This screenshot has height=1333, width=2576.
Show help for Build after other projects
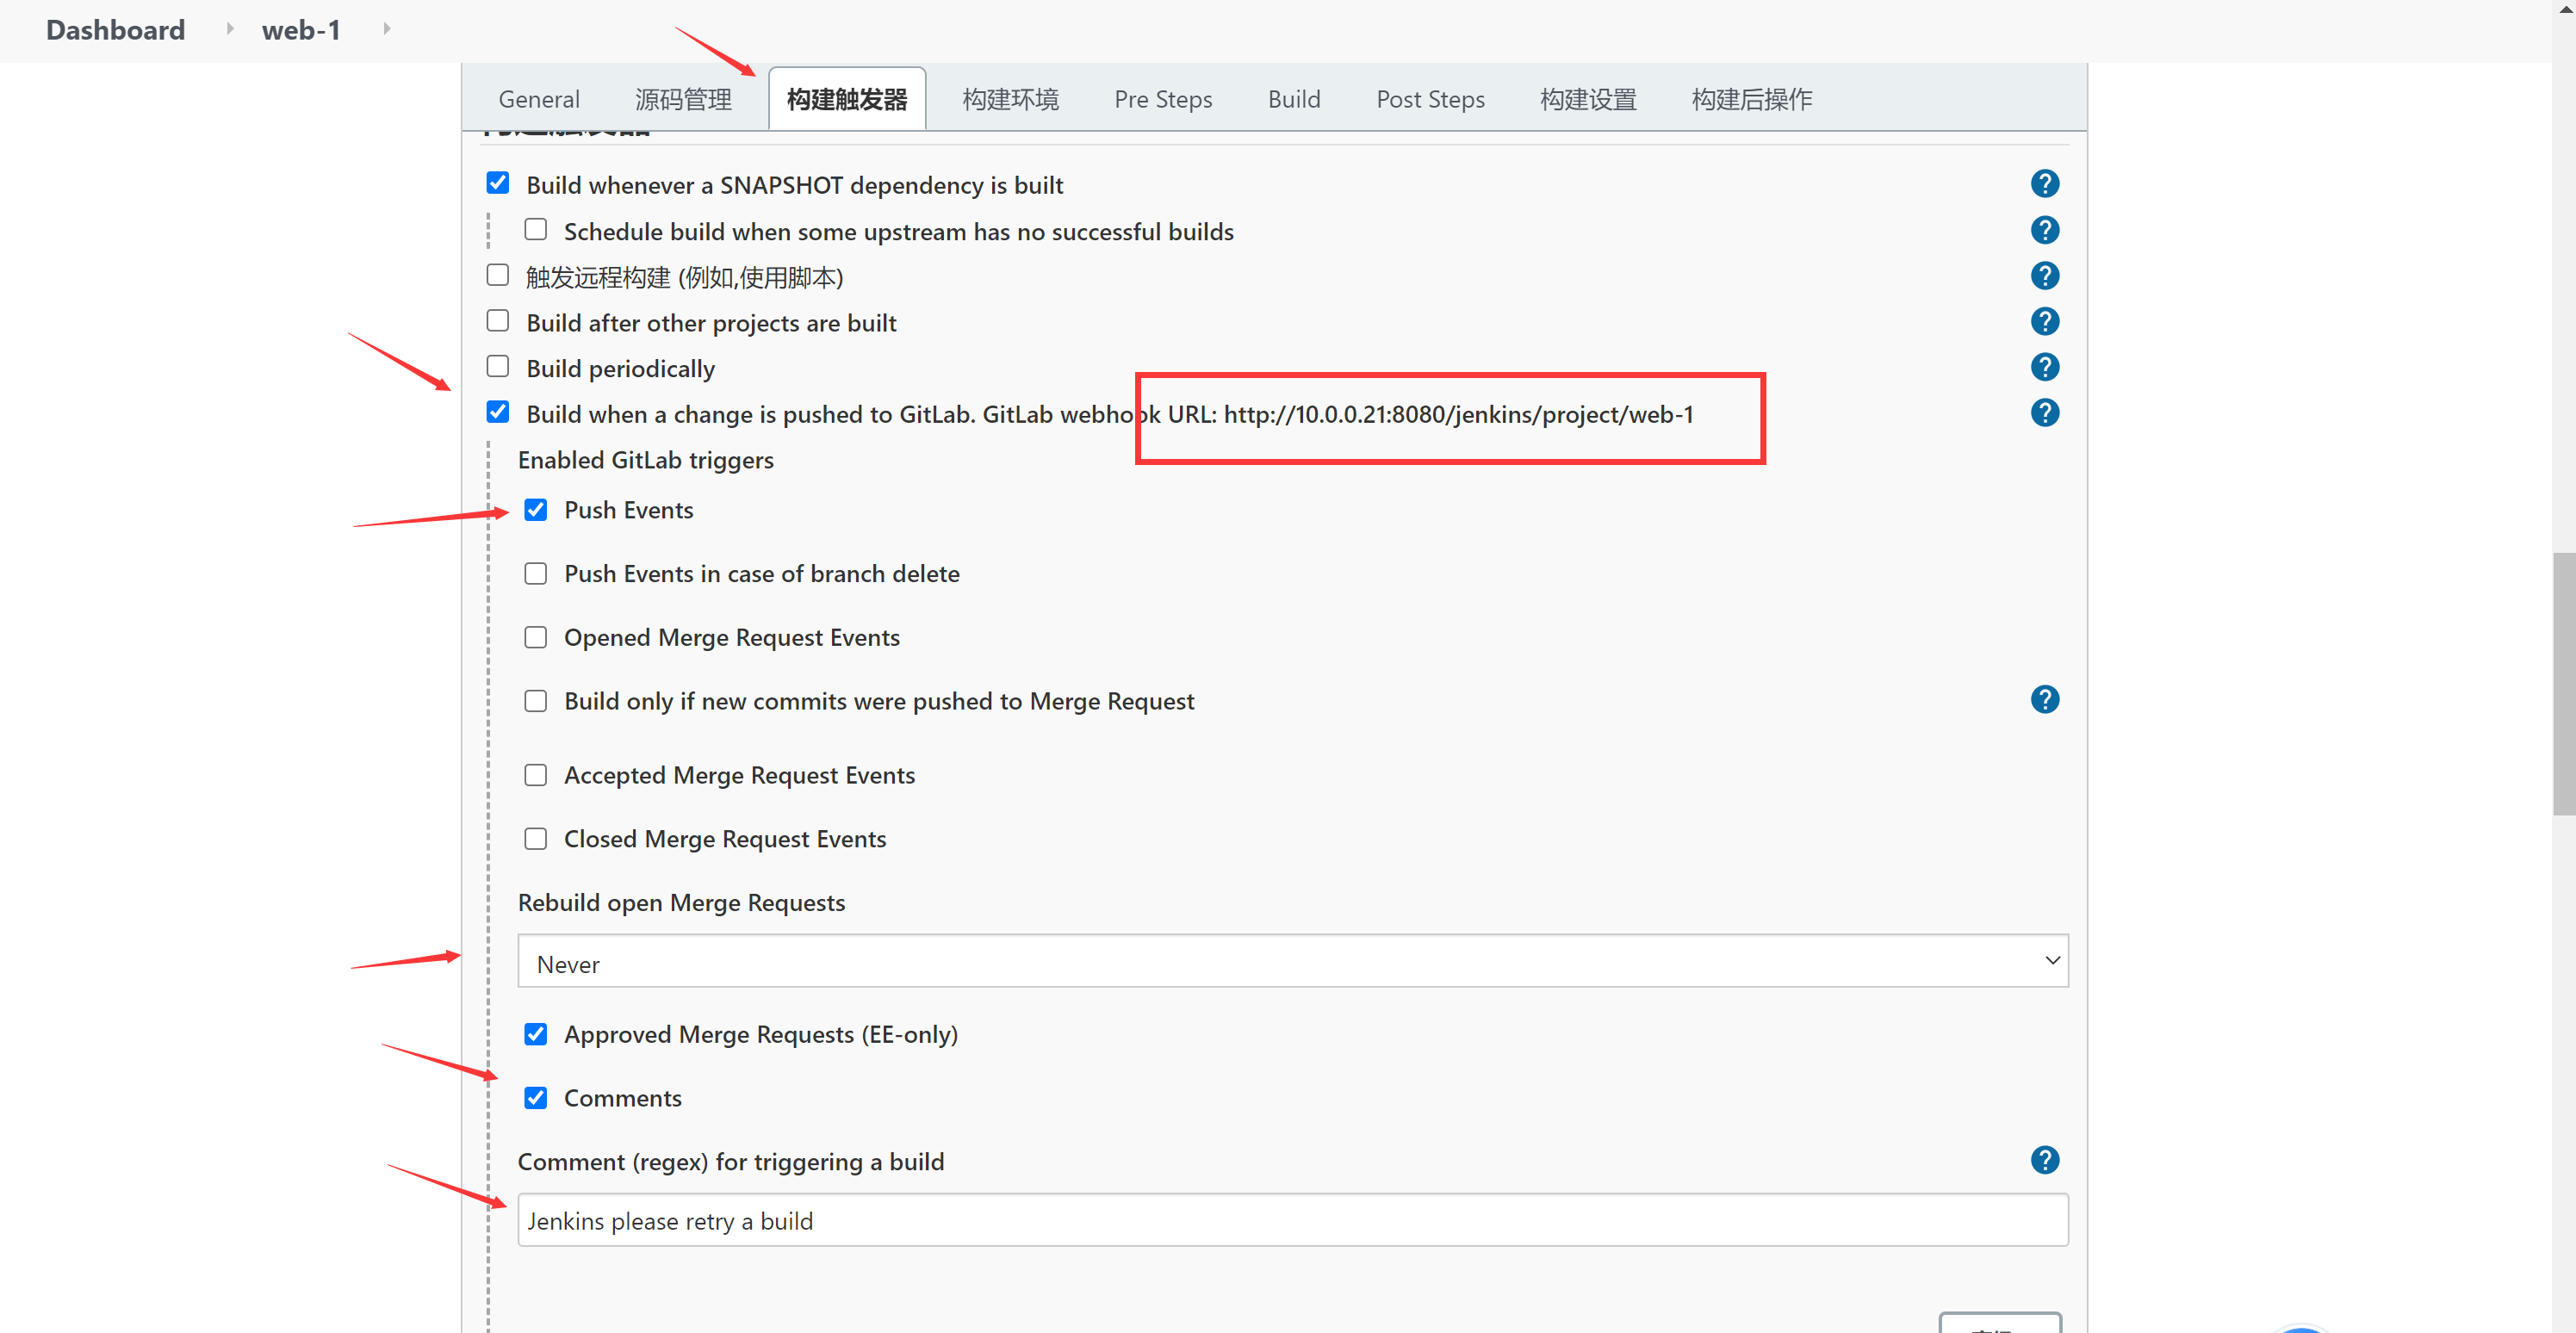click(2044, 322)
